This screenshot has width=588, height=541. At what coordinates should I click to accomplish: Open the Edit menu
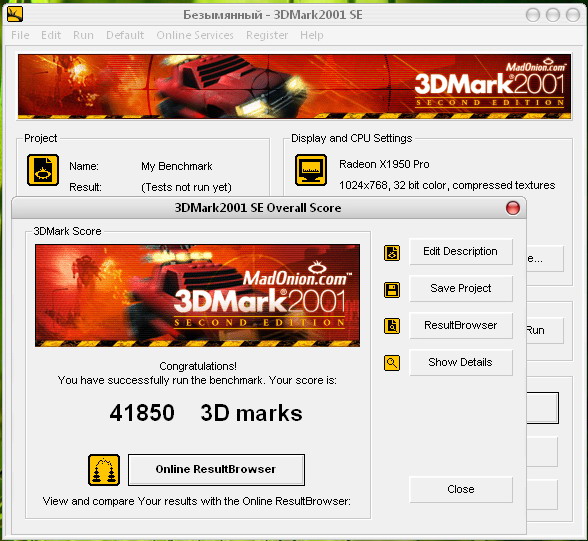[x=51, y=35]
